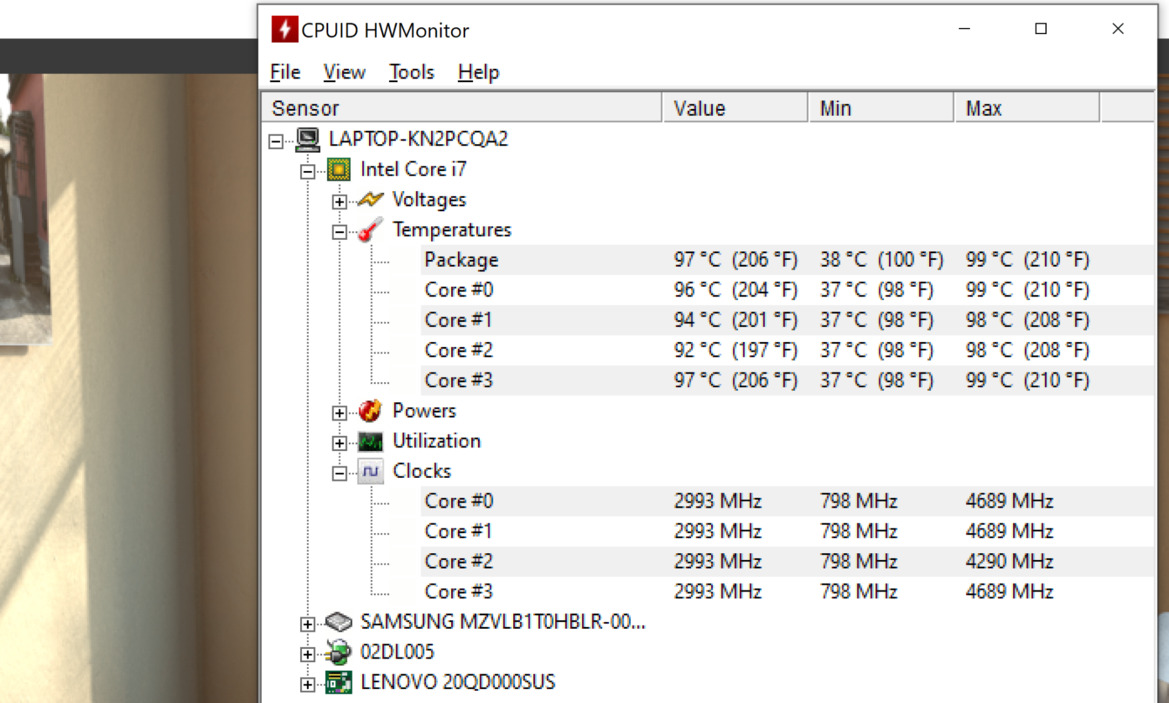
Task: Click the LENOVO 20QD000SUS label
Action: click(x=458, y=682)
